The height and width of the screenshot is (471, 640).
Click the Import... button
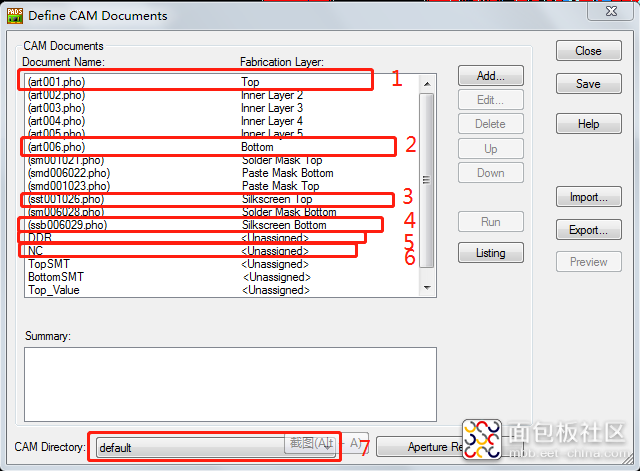point(589,197)
